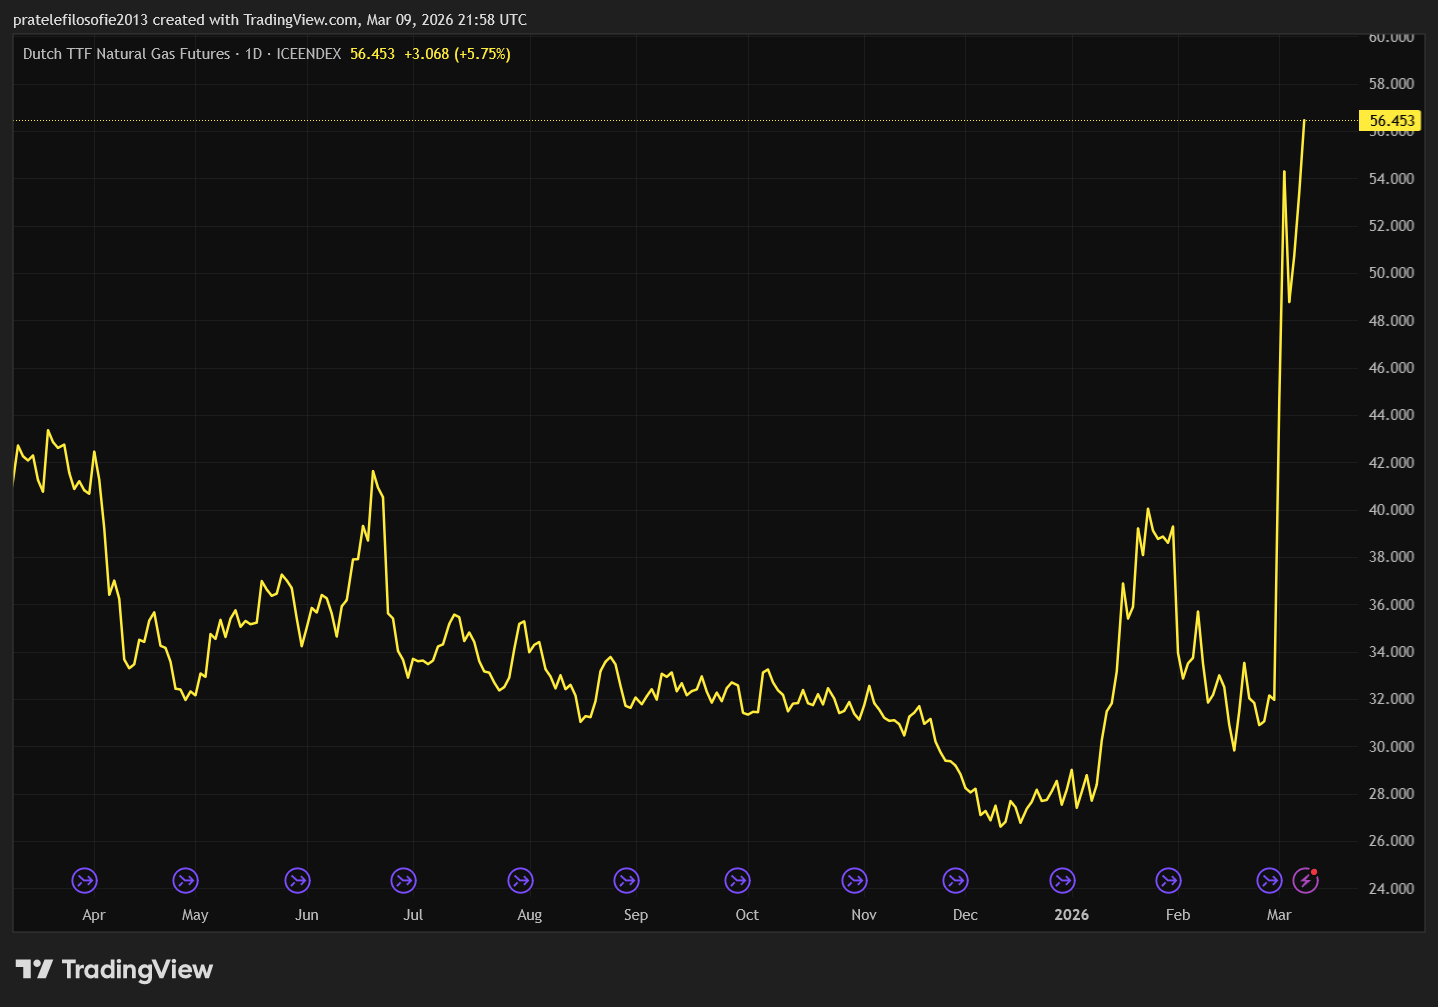Click the 1D interval label in legend
The image size is (1438, 1007).
coord(253,54)
